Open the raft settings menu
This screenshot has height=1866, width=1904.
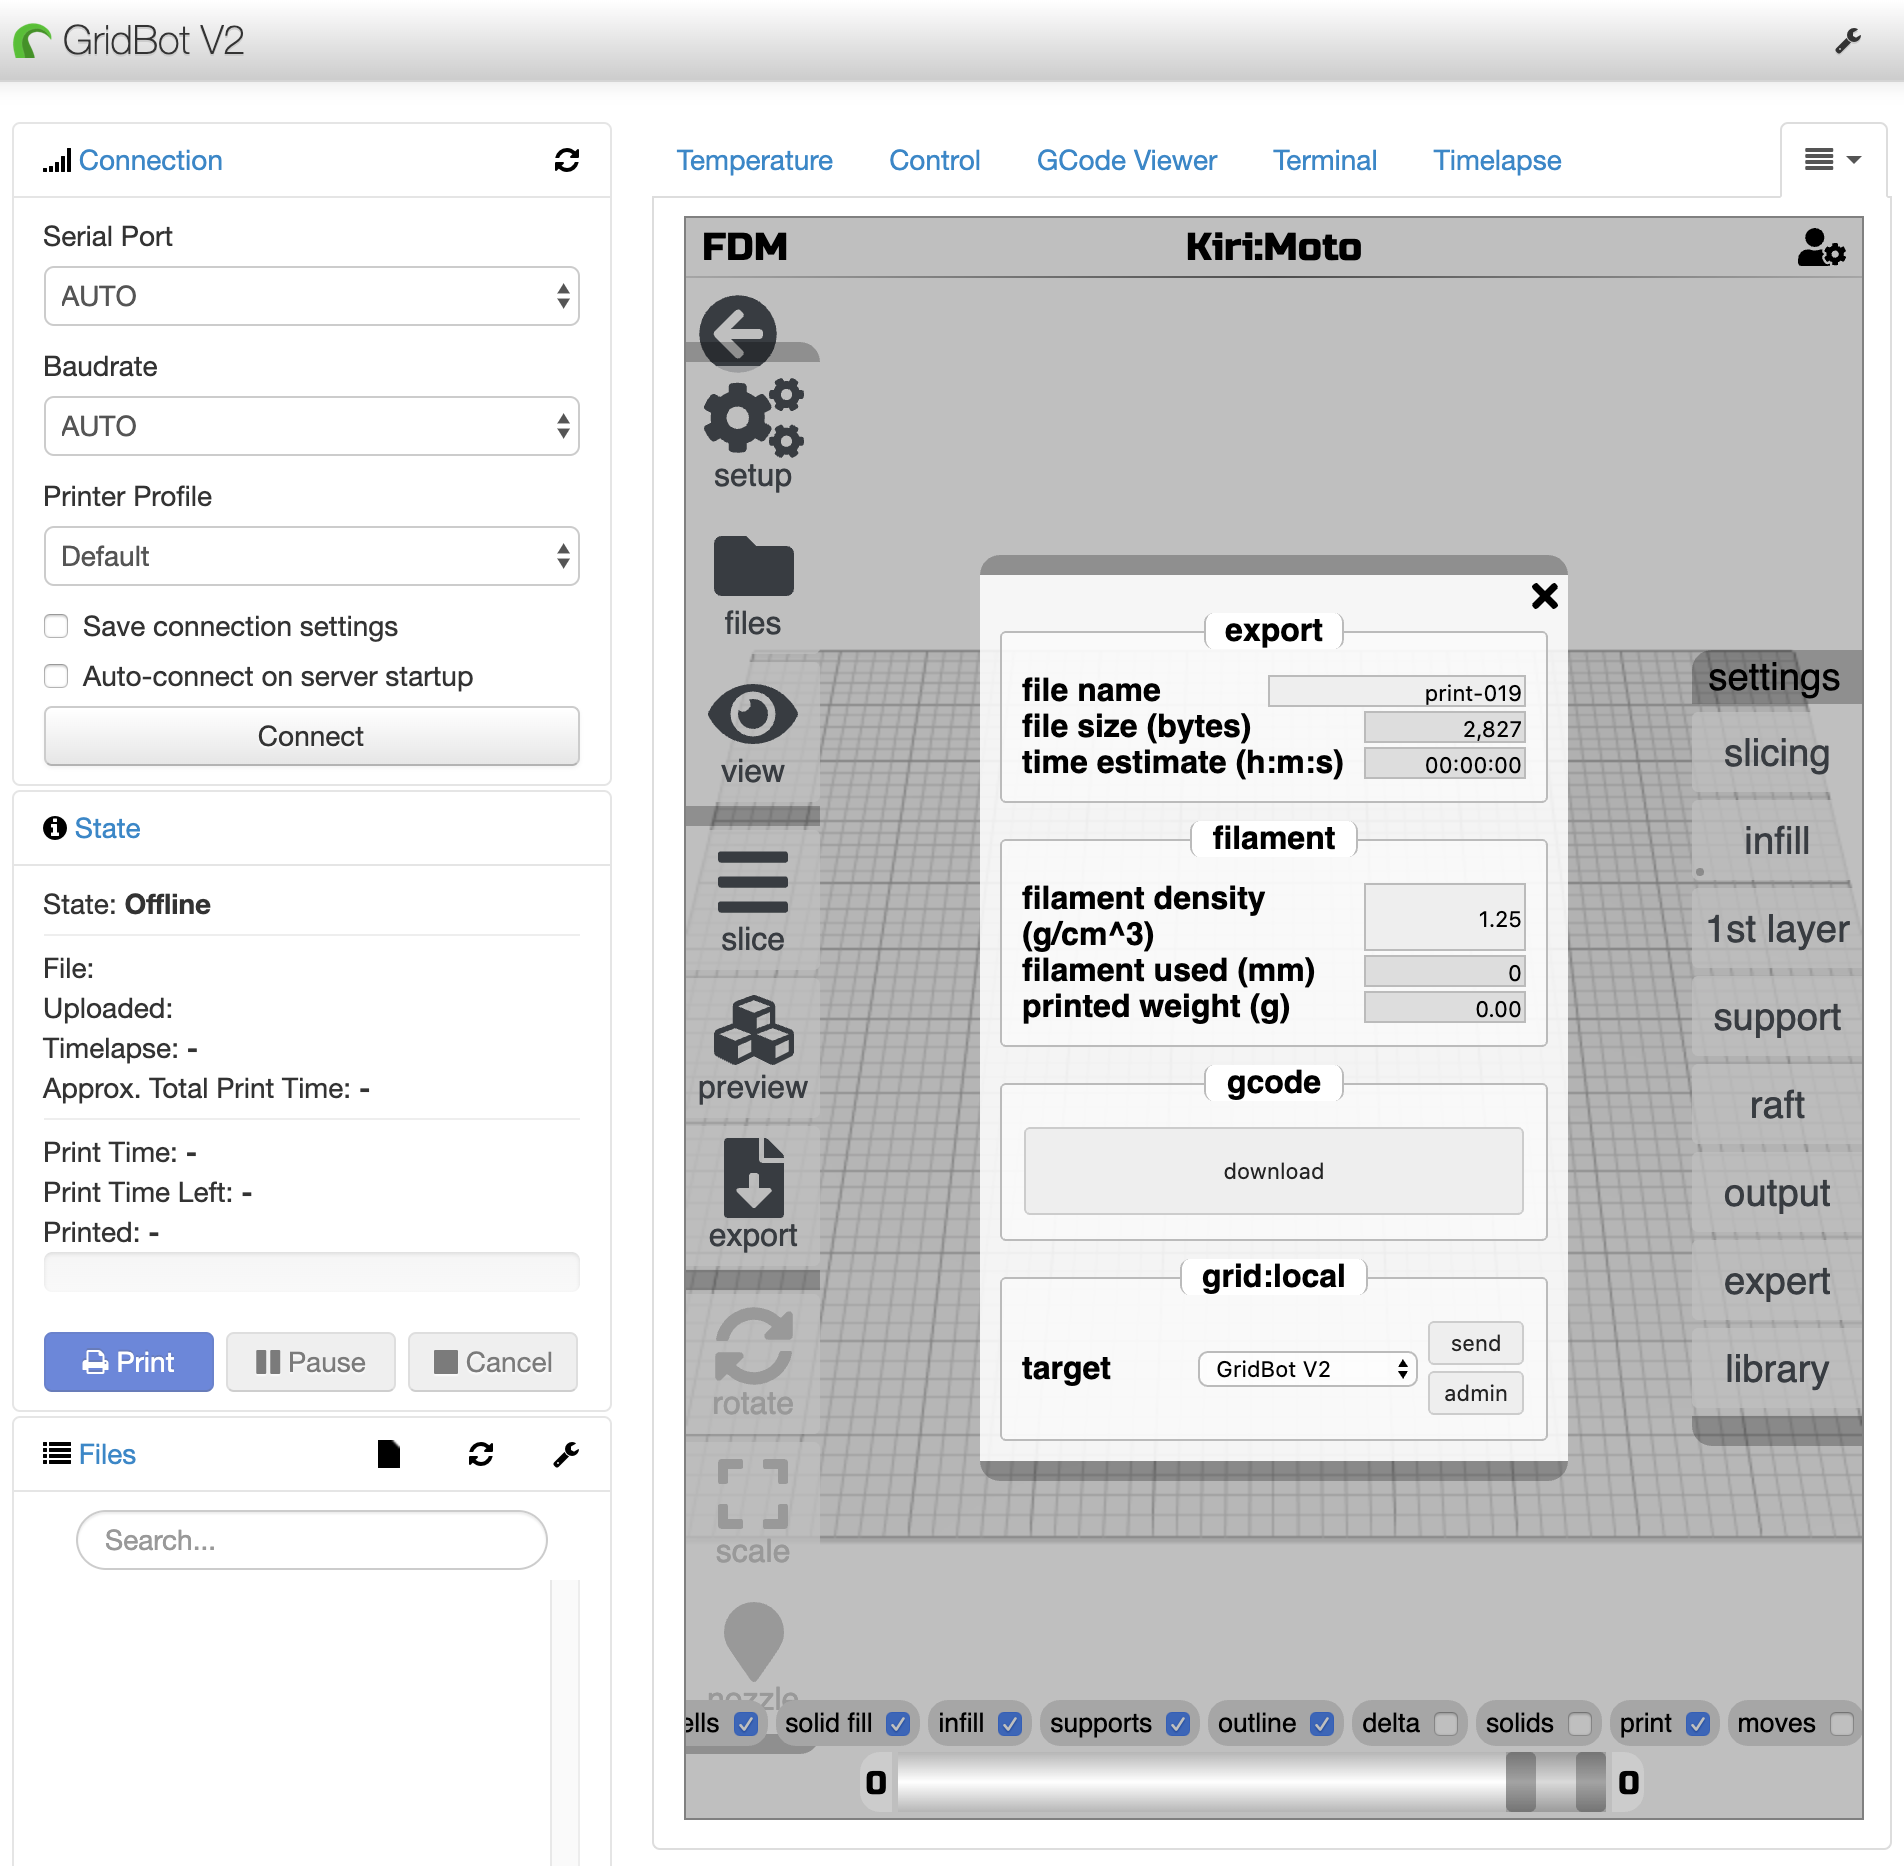tap(1777, 1105)
